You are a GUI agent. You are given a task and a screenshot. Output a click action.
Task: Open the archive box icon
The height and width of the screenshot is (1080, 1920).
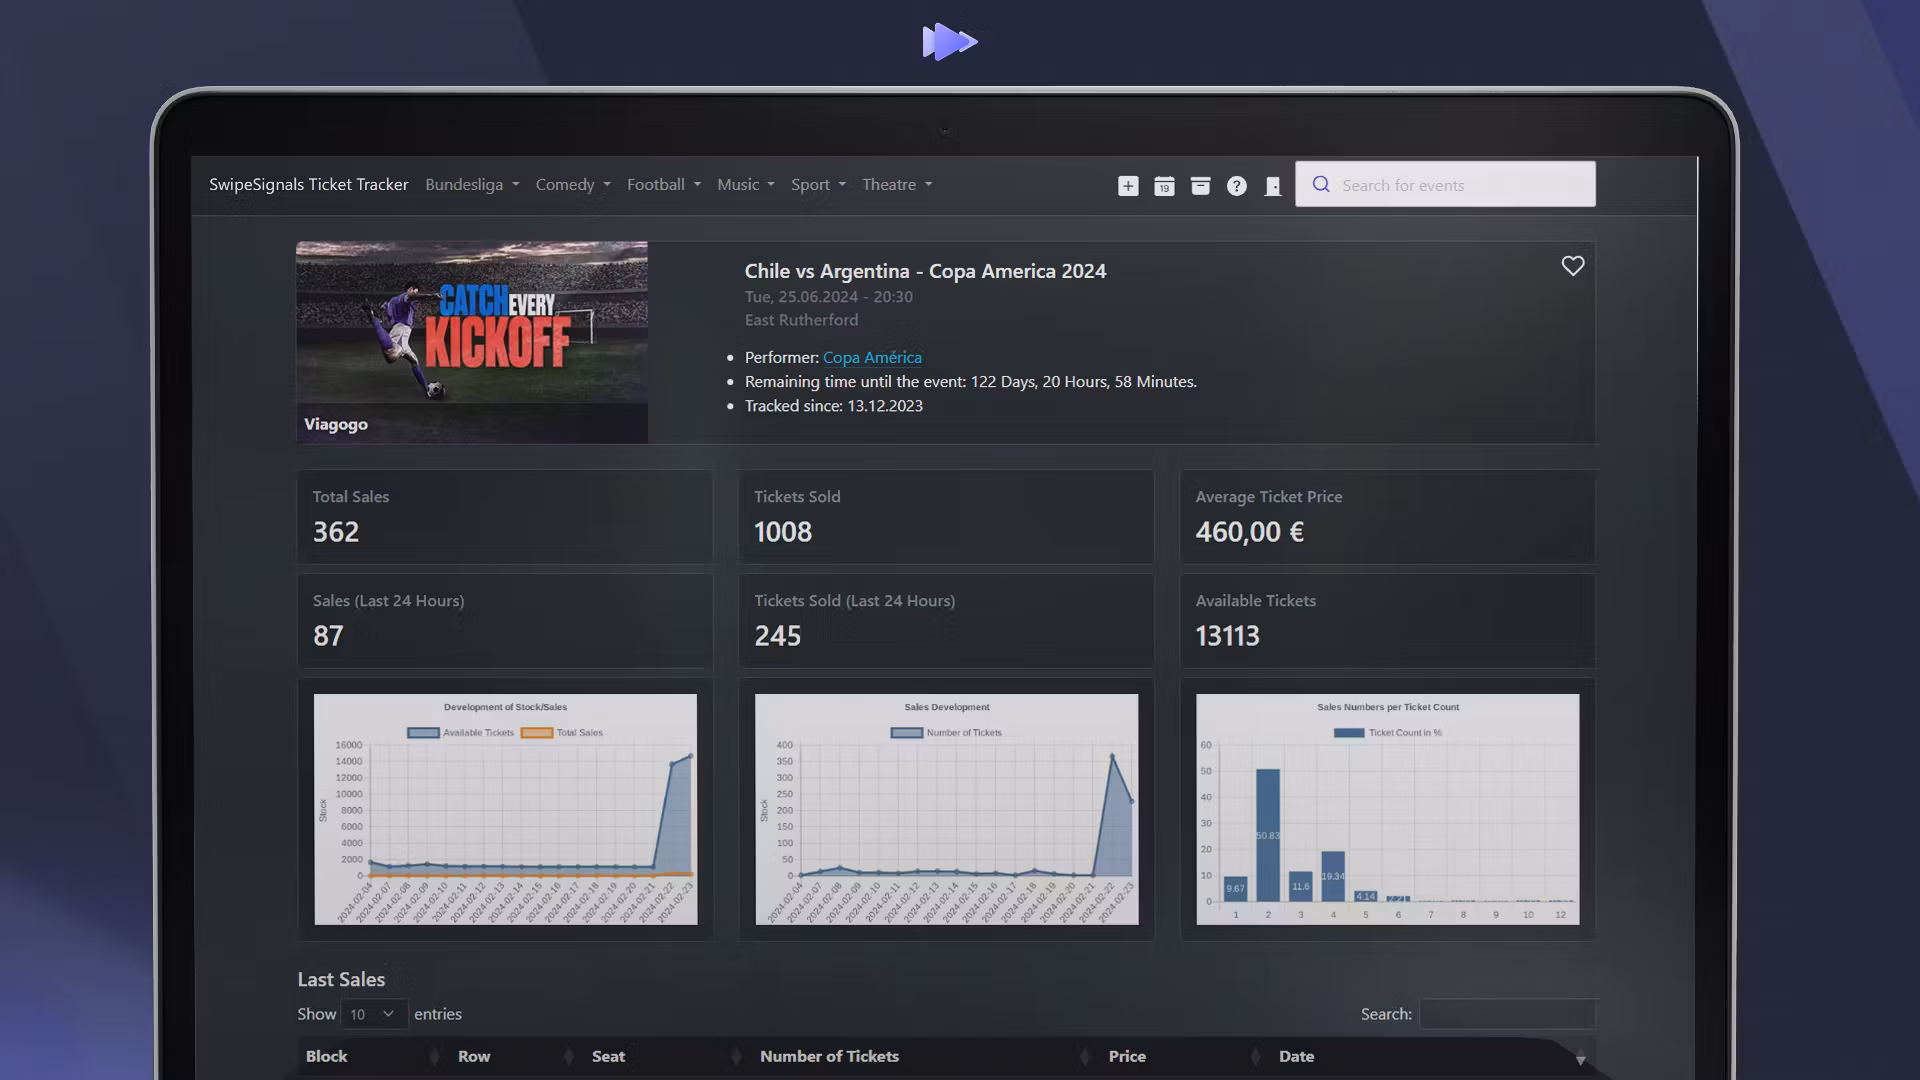(x=1200, y=186)
